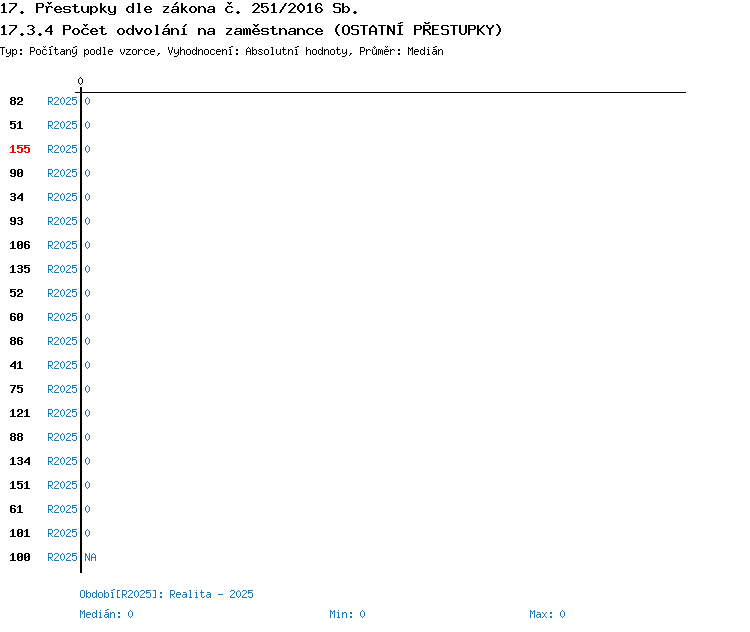750x632 pixels.
Task: Click the R2025 label beside row 101
Action: [x=62, y=533]
